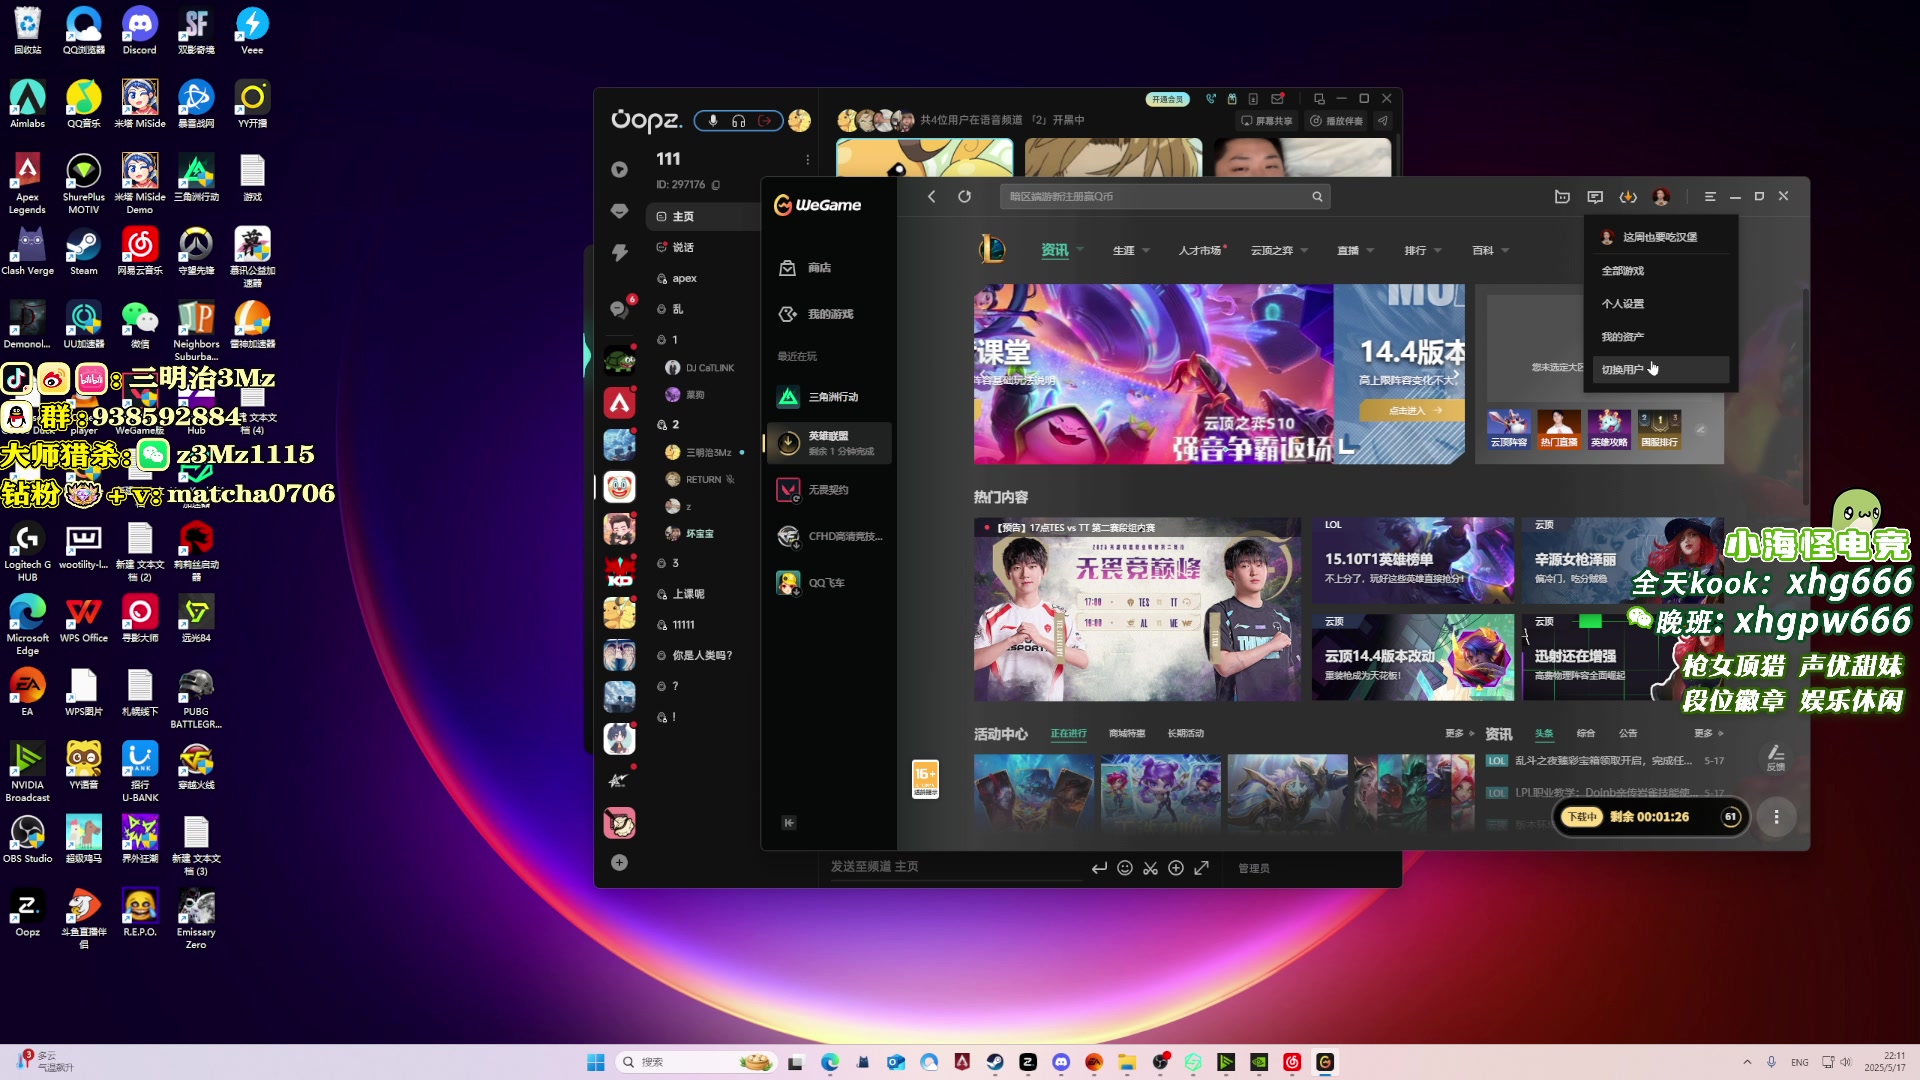
Task: Select 英雄联盟 downloading game entry
Action: pos(828,443)
